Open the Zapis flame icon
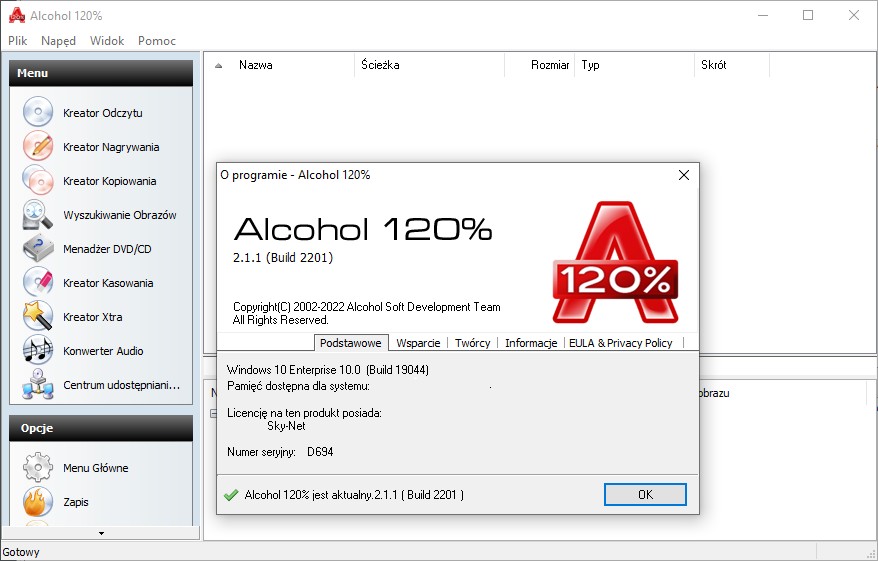Screen dimensions: 878x561 (x=38, y=502)
